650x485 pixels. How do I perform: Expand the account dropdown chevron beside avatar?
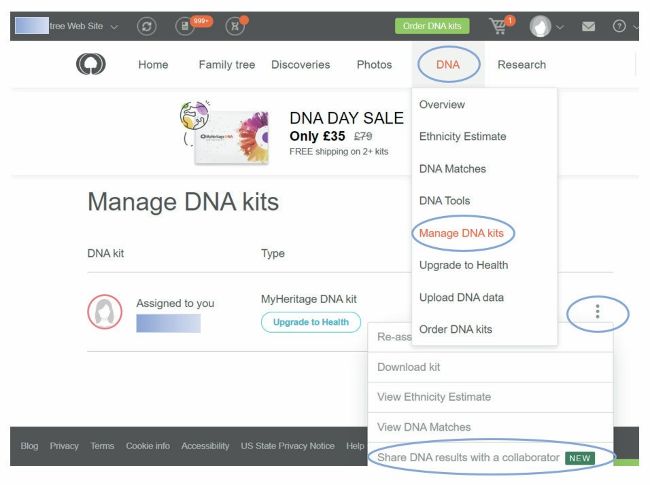tap(560, 27)
